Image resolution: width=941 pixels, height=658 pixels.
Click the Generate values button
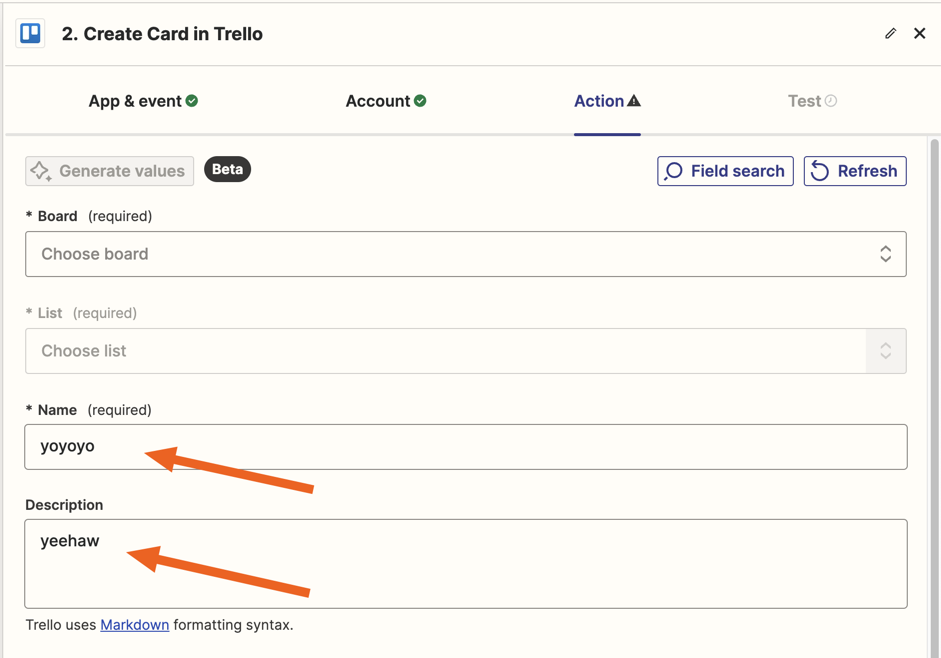[x=109, y=171]
